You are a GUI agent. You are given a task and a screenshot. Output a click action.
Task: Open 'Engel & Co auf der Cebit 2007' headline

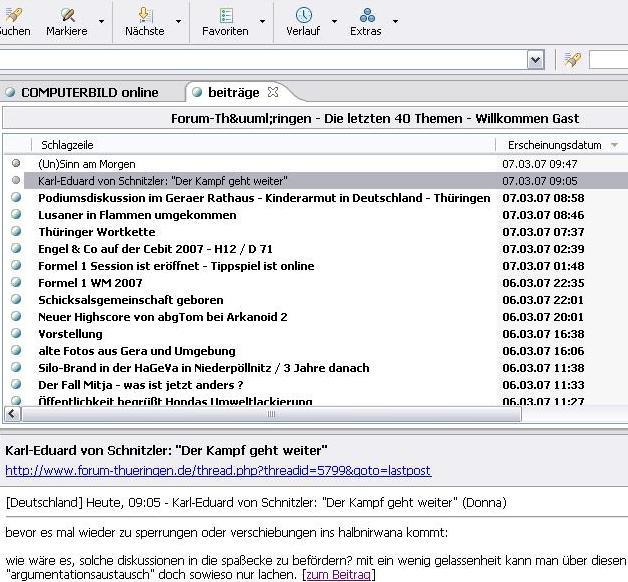[x=155, y=249]
